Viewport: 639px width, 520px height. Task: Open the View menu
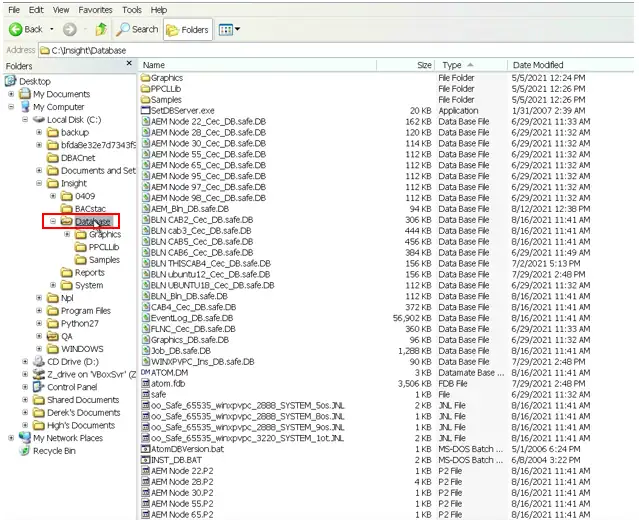pyautogui.click(x=61, y=10)
